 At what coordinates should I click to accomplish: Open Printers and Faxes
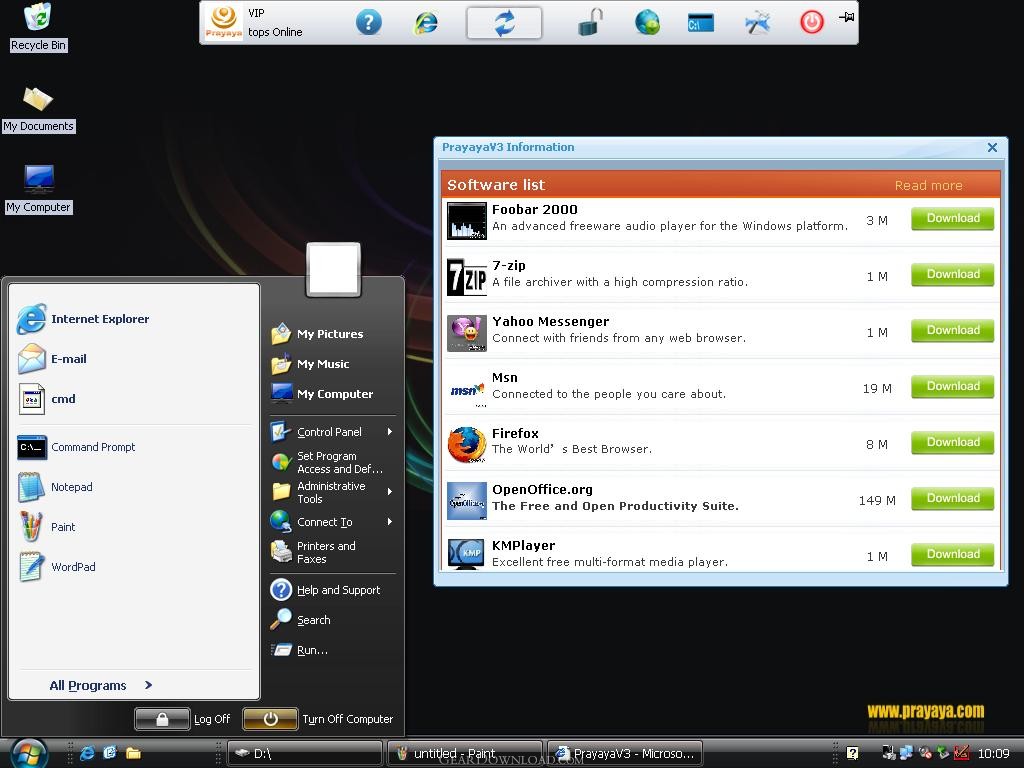(x=314, y=552)
